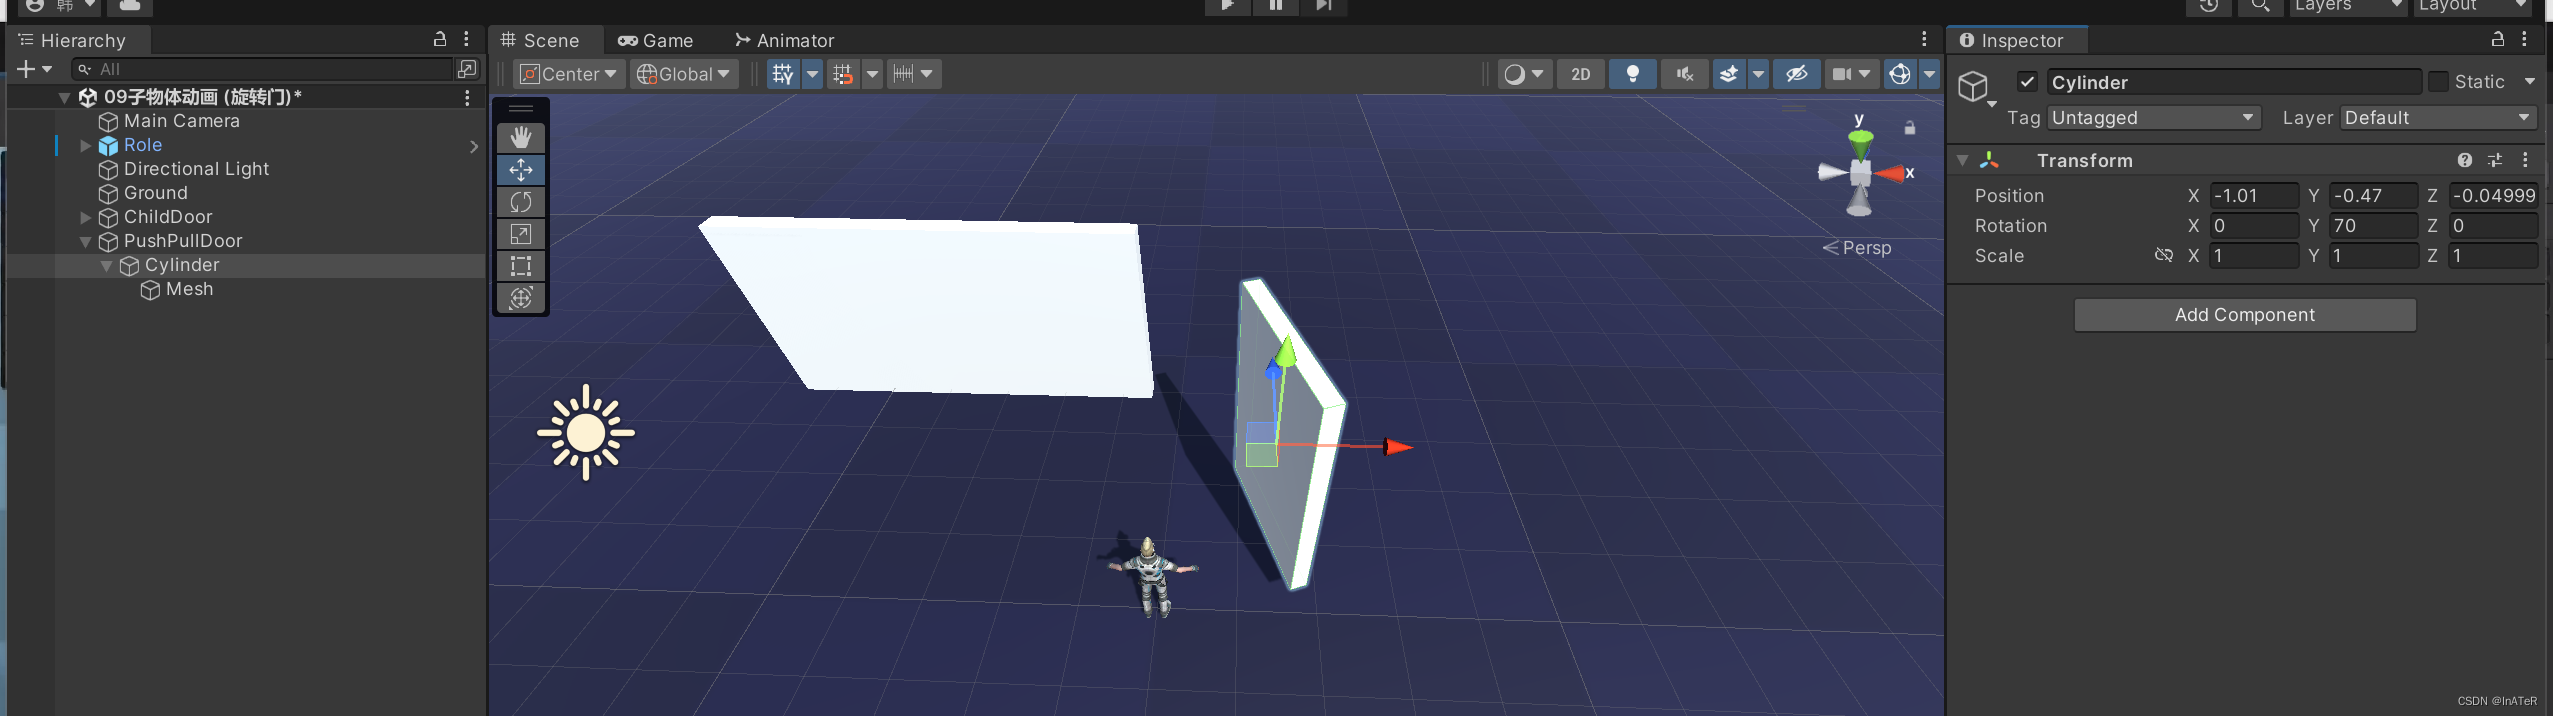Switch to the Animator tab
This screenshot has height=716, width=2553.
[x=784, y=41]
